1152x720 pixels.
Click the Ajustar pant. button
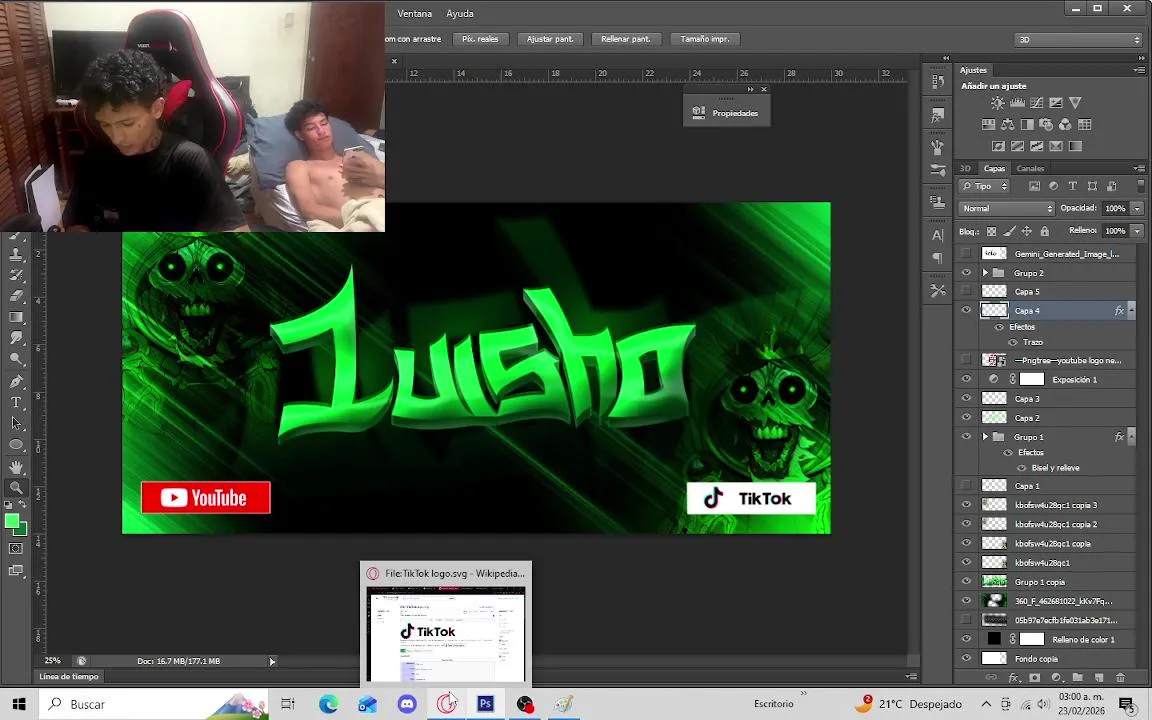click(550, 39)
